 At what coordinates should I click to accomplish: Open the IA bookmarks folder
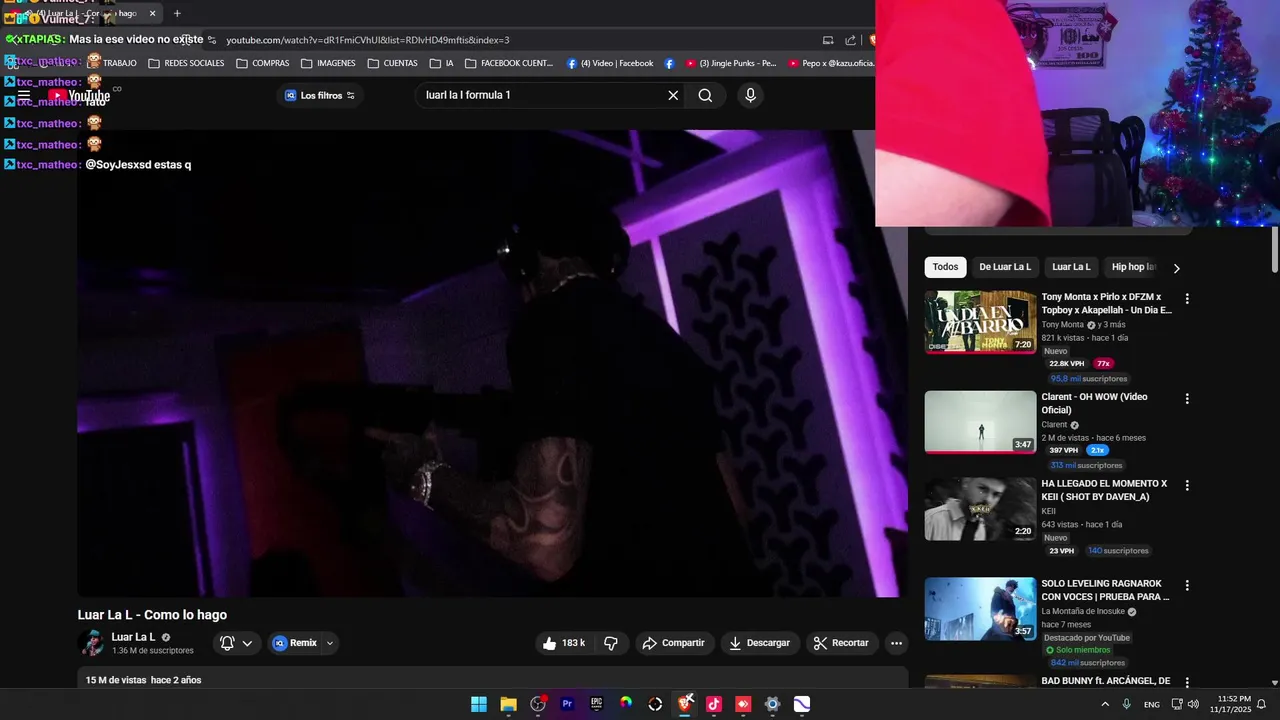[x=442, y=63]
